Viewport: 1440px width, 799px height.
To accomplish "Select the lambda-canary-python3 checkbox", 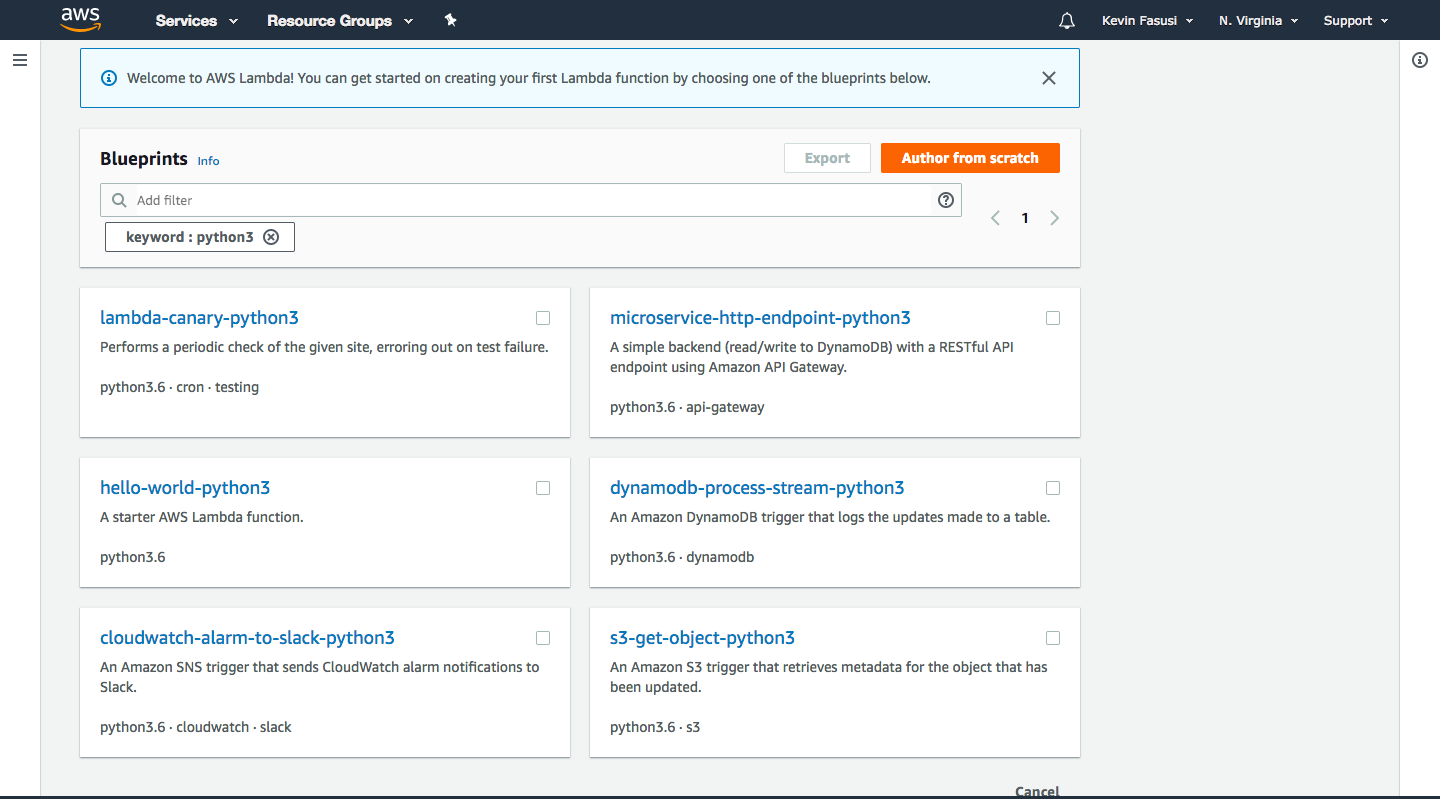I will [543, 318].
